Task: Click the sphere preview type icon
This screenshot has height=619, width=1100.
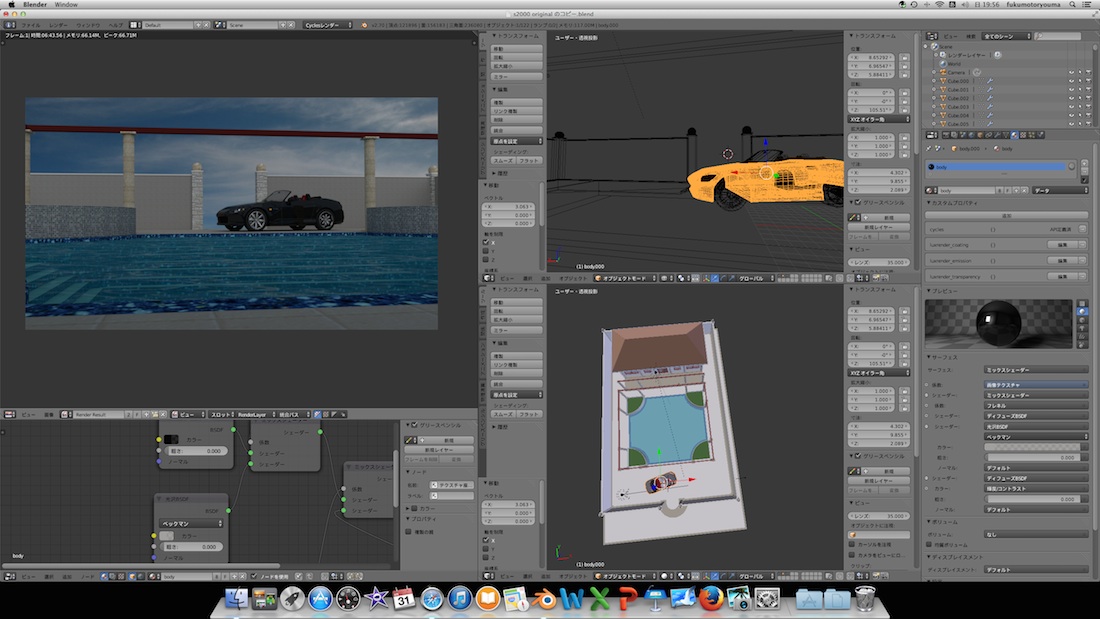Action: click(1082, 312)
